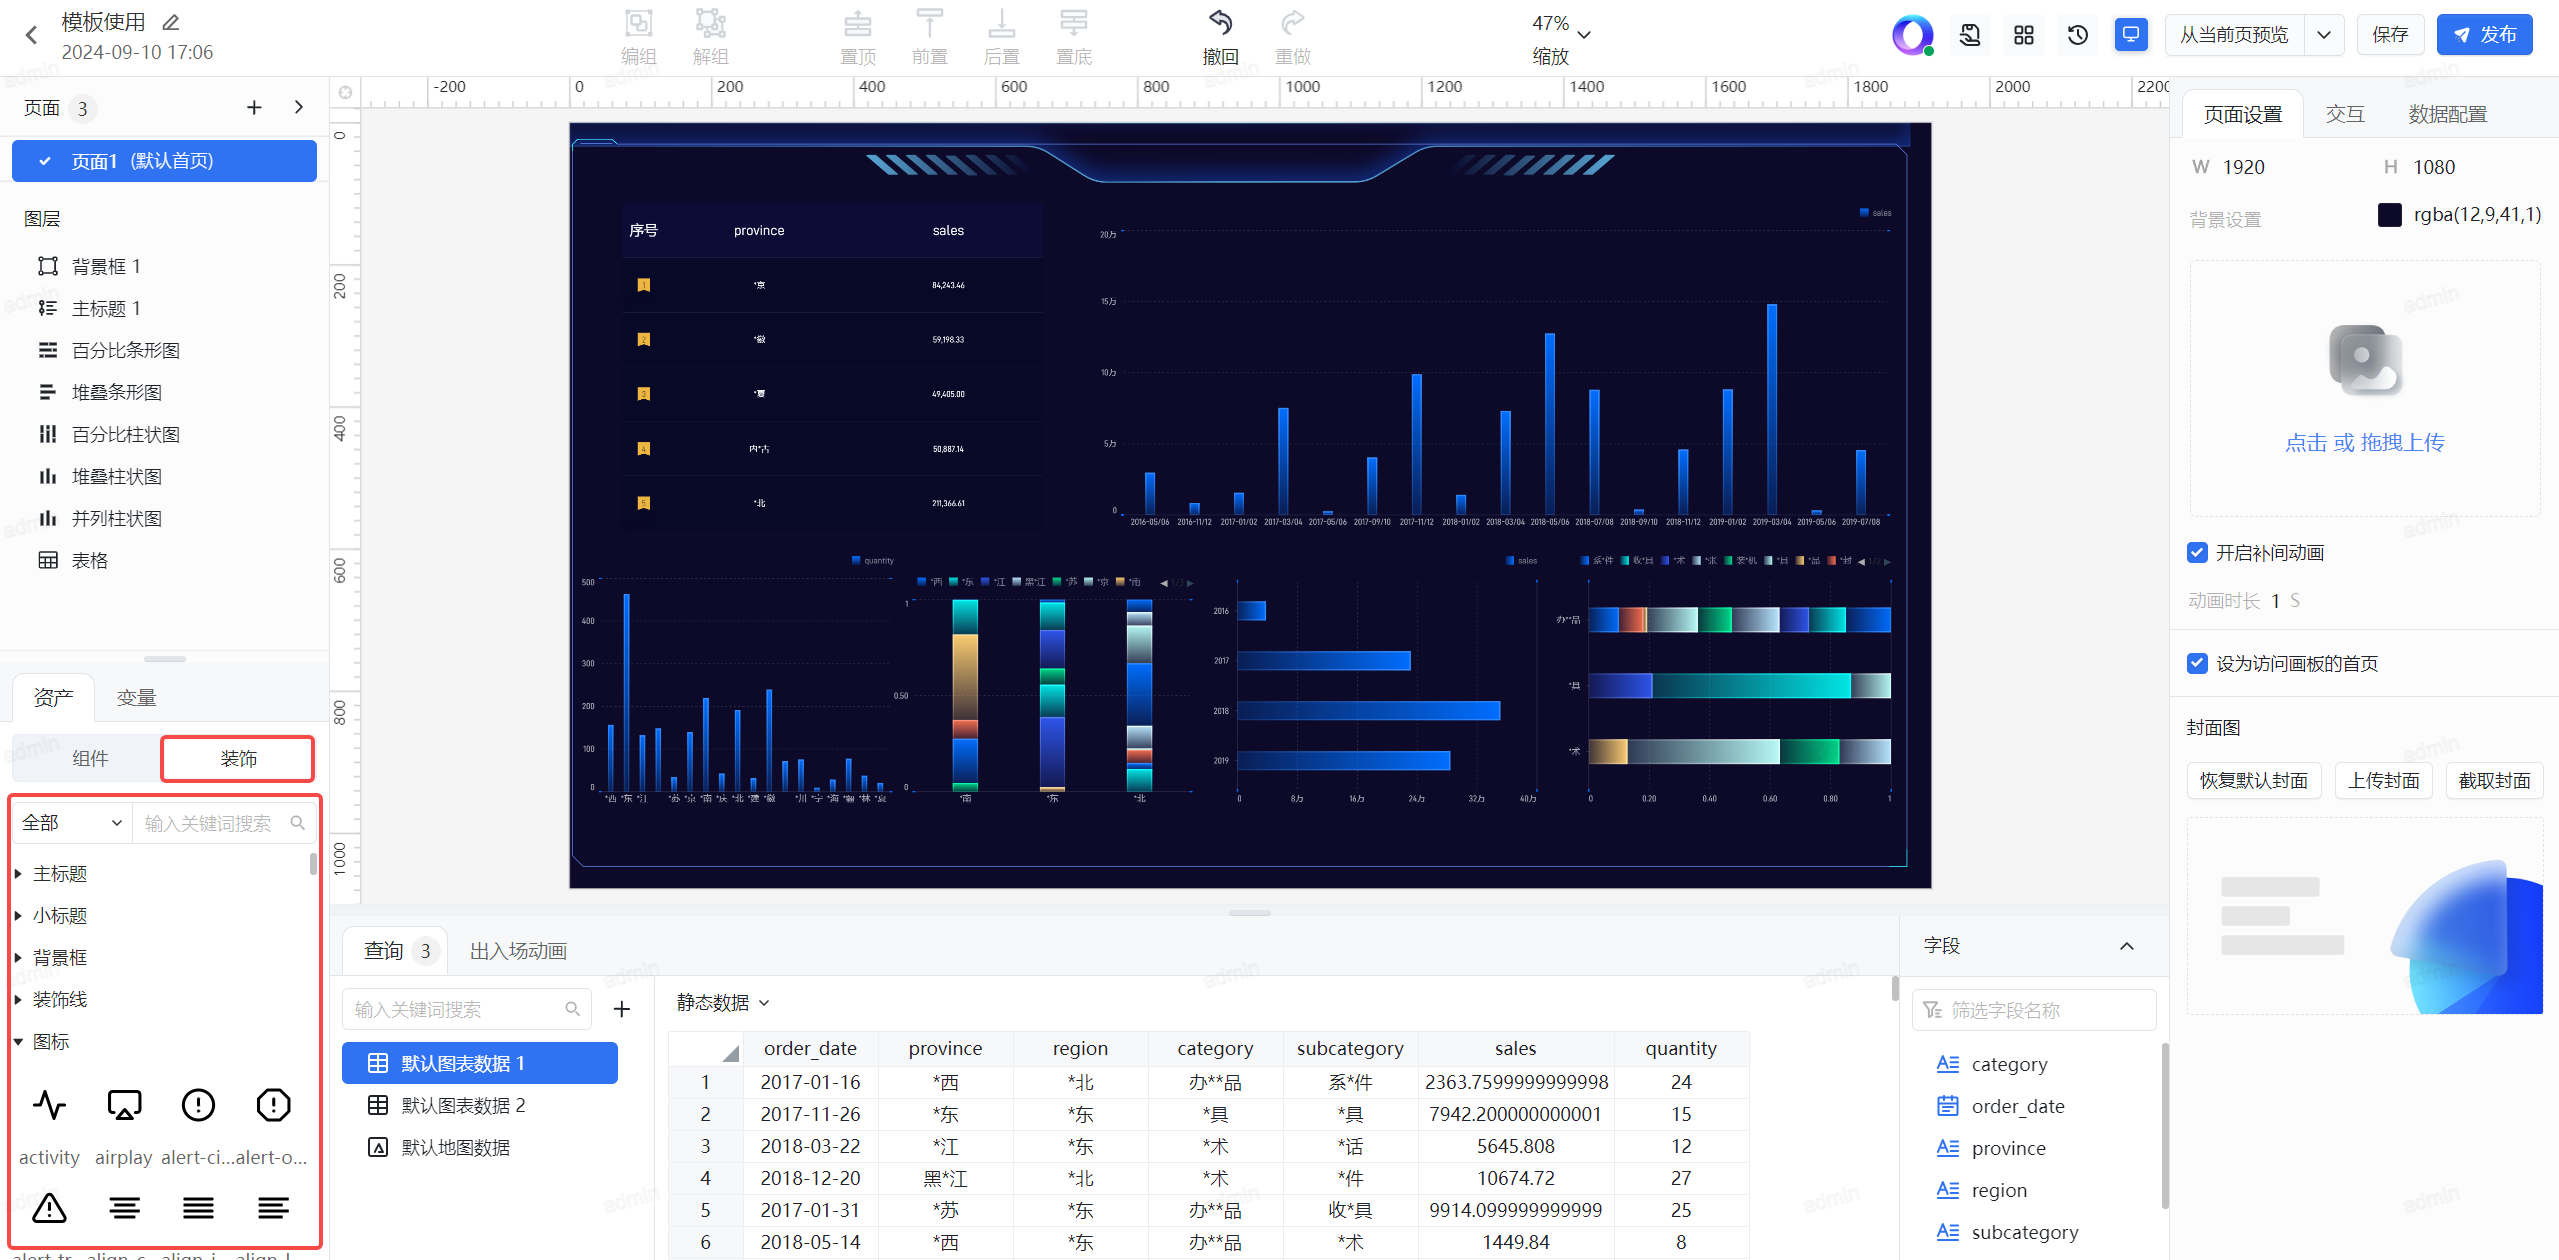Click the Group (编组) toolbar icon
Screen dimensions: 2559x1260
[x=639, y=24]
